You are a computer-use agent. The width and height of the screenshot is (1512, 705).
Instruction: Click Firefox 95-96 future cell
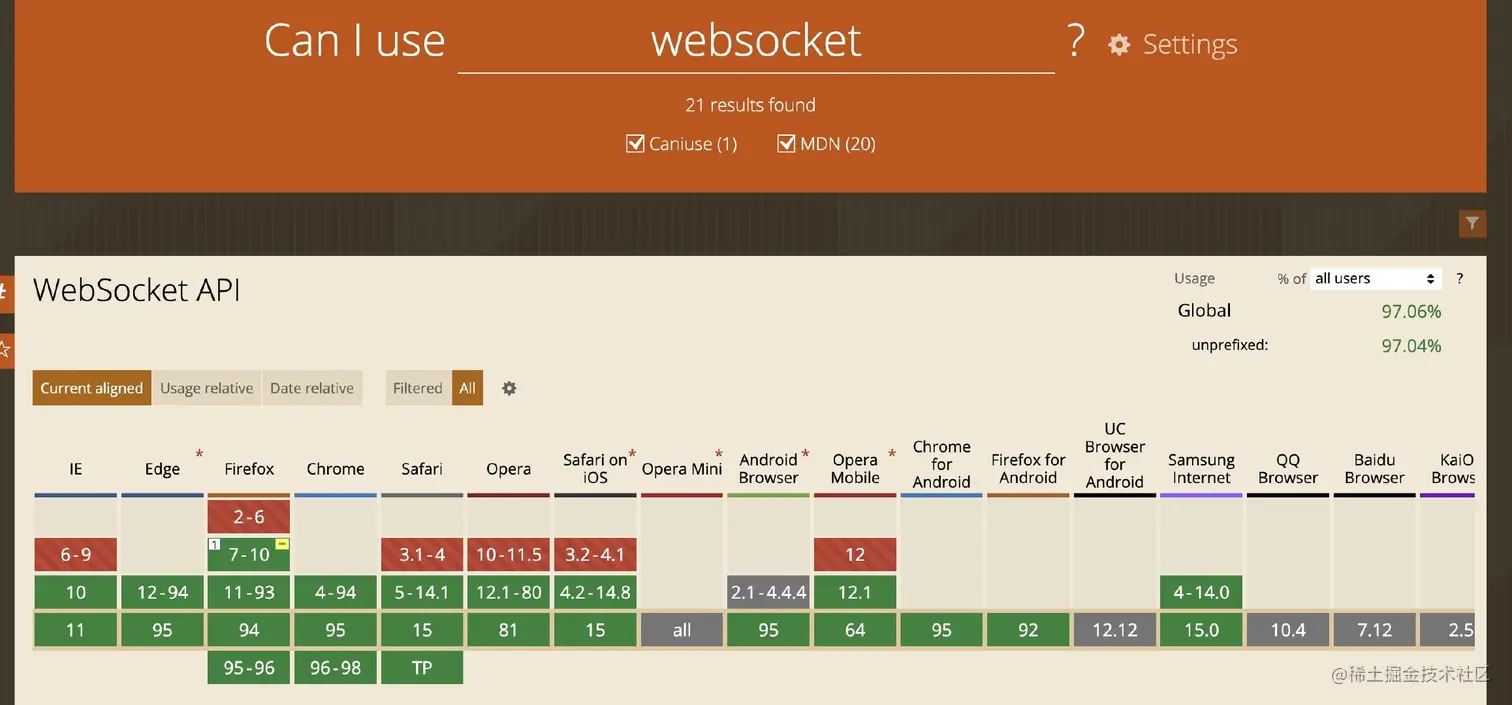click(x=249, y=667)
